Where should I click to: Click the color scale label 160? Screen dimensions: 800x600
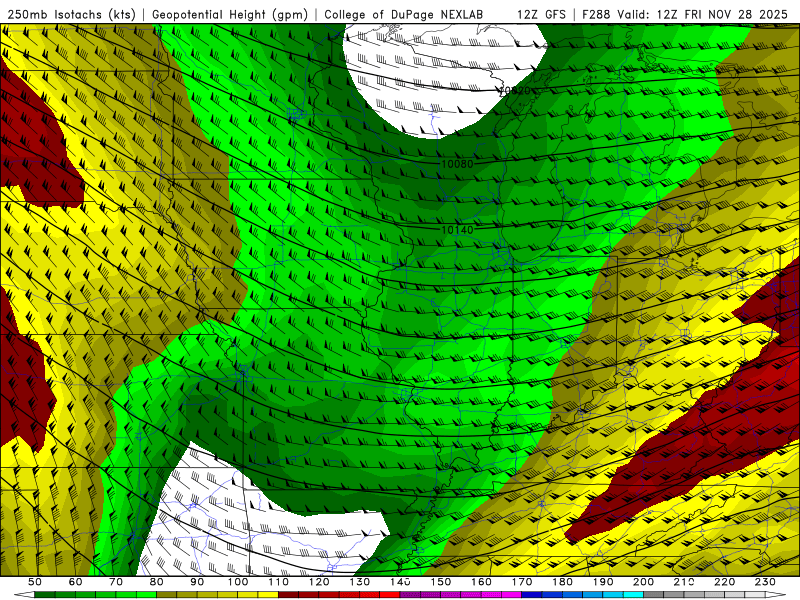click(x=482, y=582)
